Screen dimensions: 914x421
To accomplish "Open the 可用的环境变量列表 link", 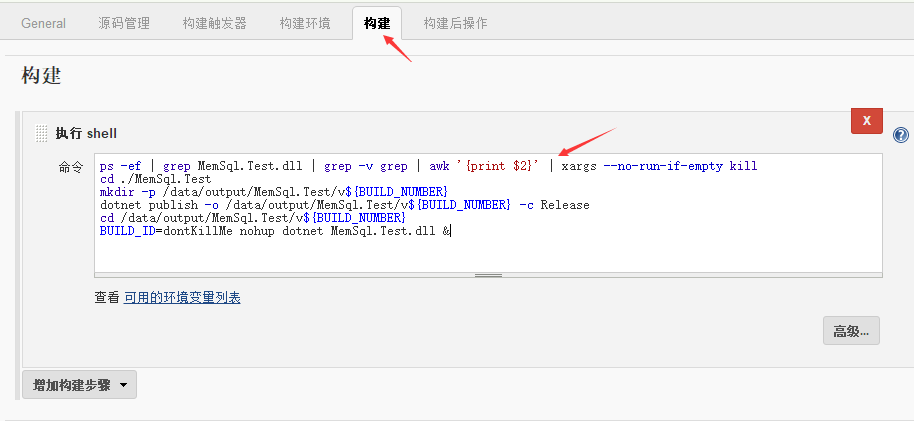I will [182, 298].
